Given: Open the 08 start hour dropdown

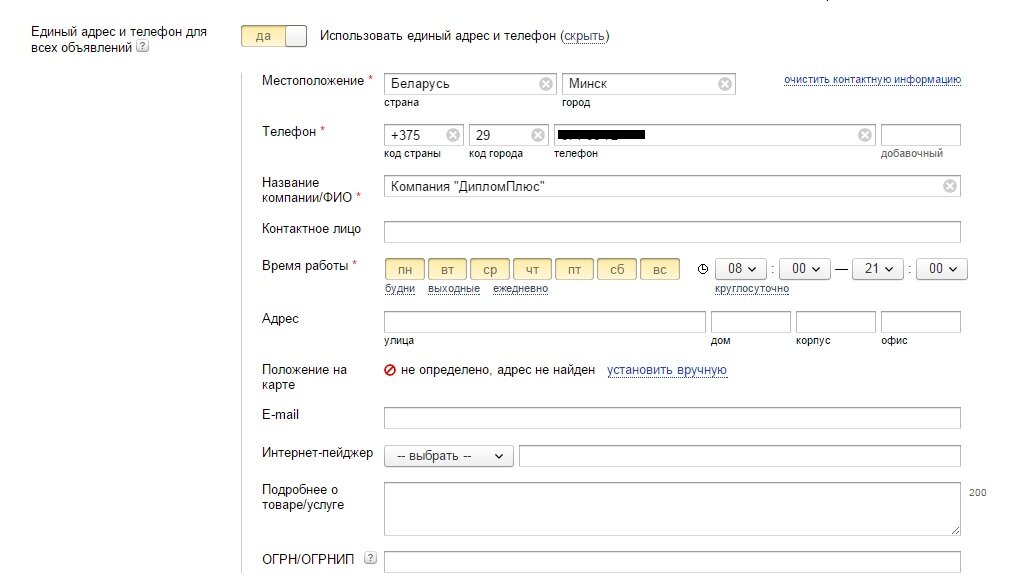Looking at the screenshot, I should (740, 268).
